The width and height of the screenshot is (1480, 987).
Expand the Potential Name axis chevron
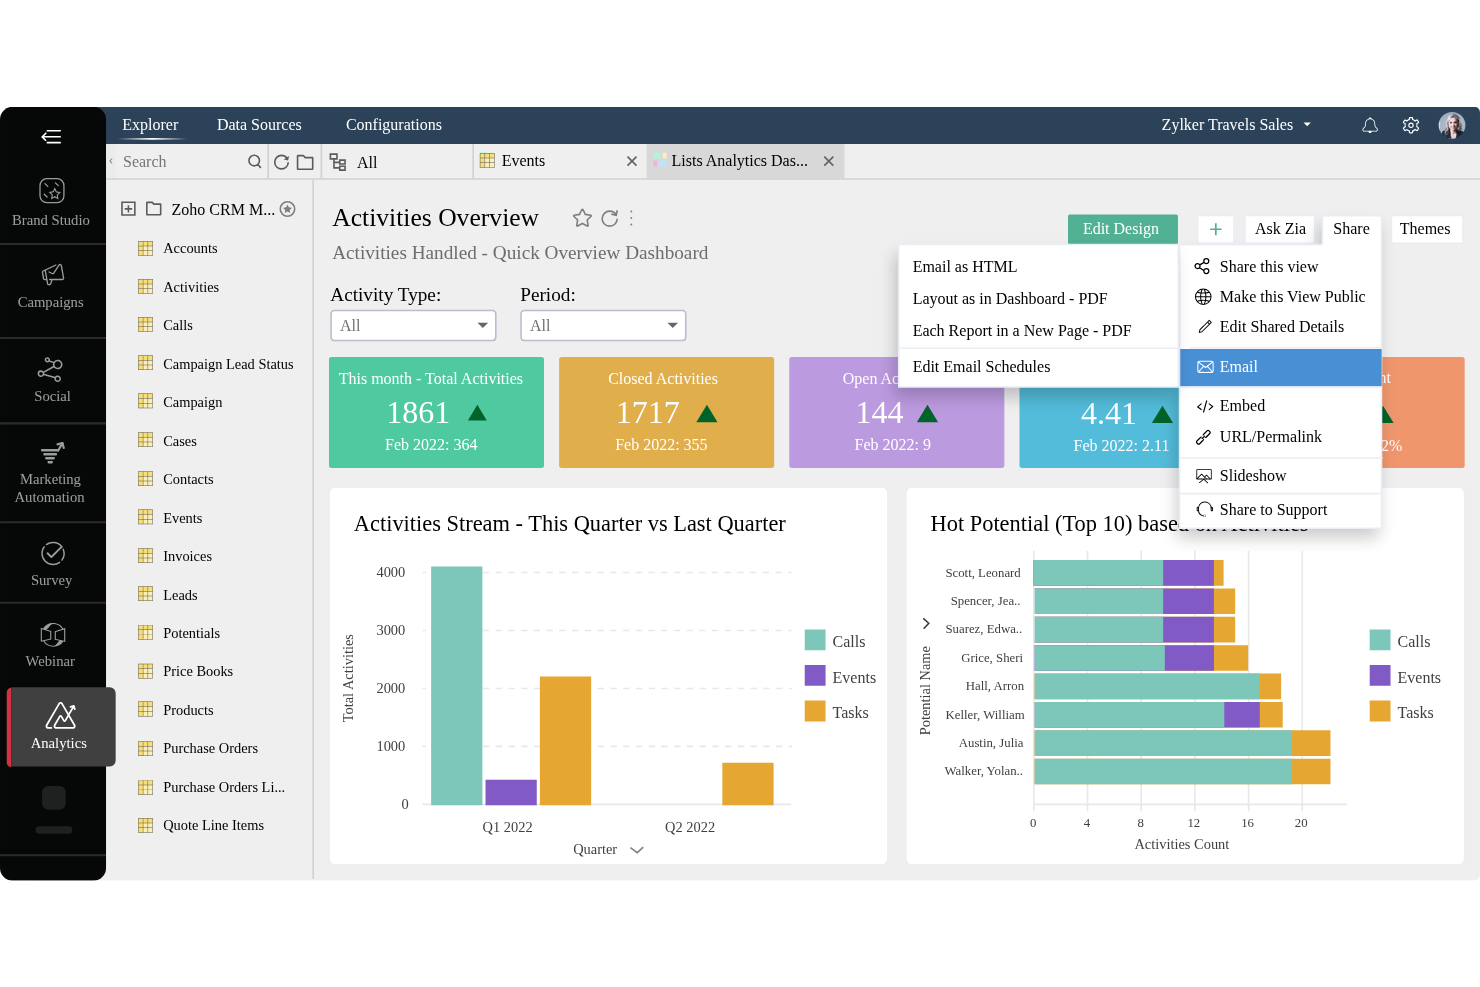click(926, 624)
